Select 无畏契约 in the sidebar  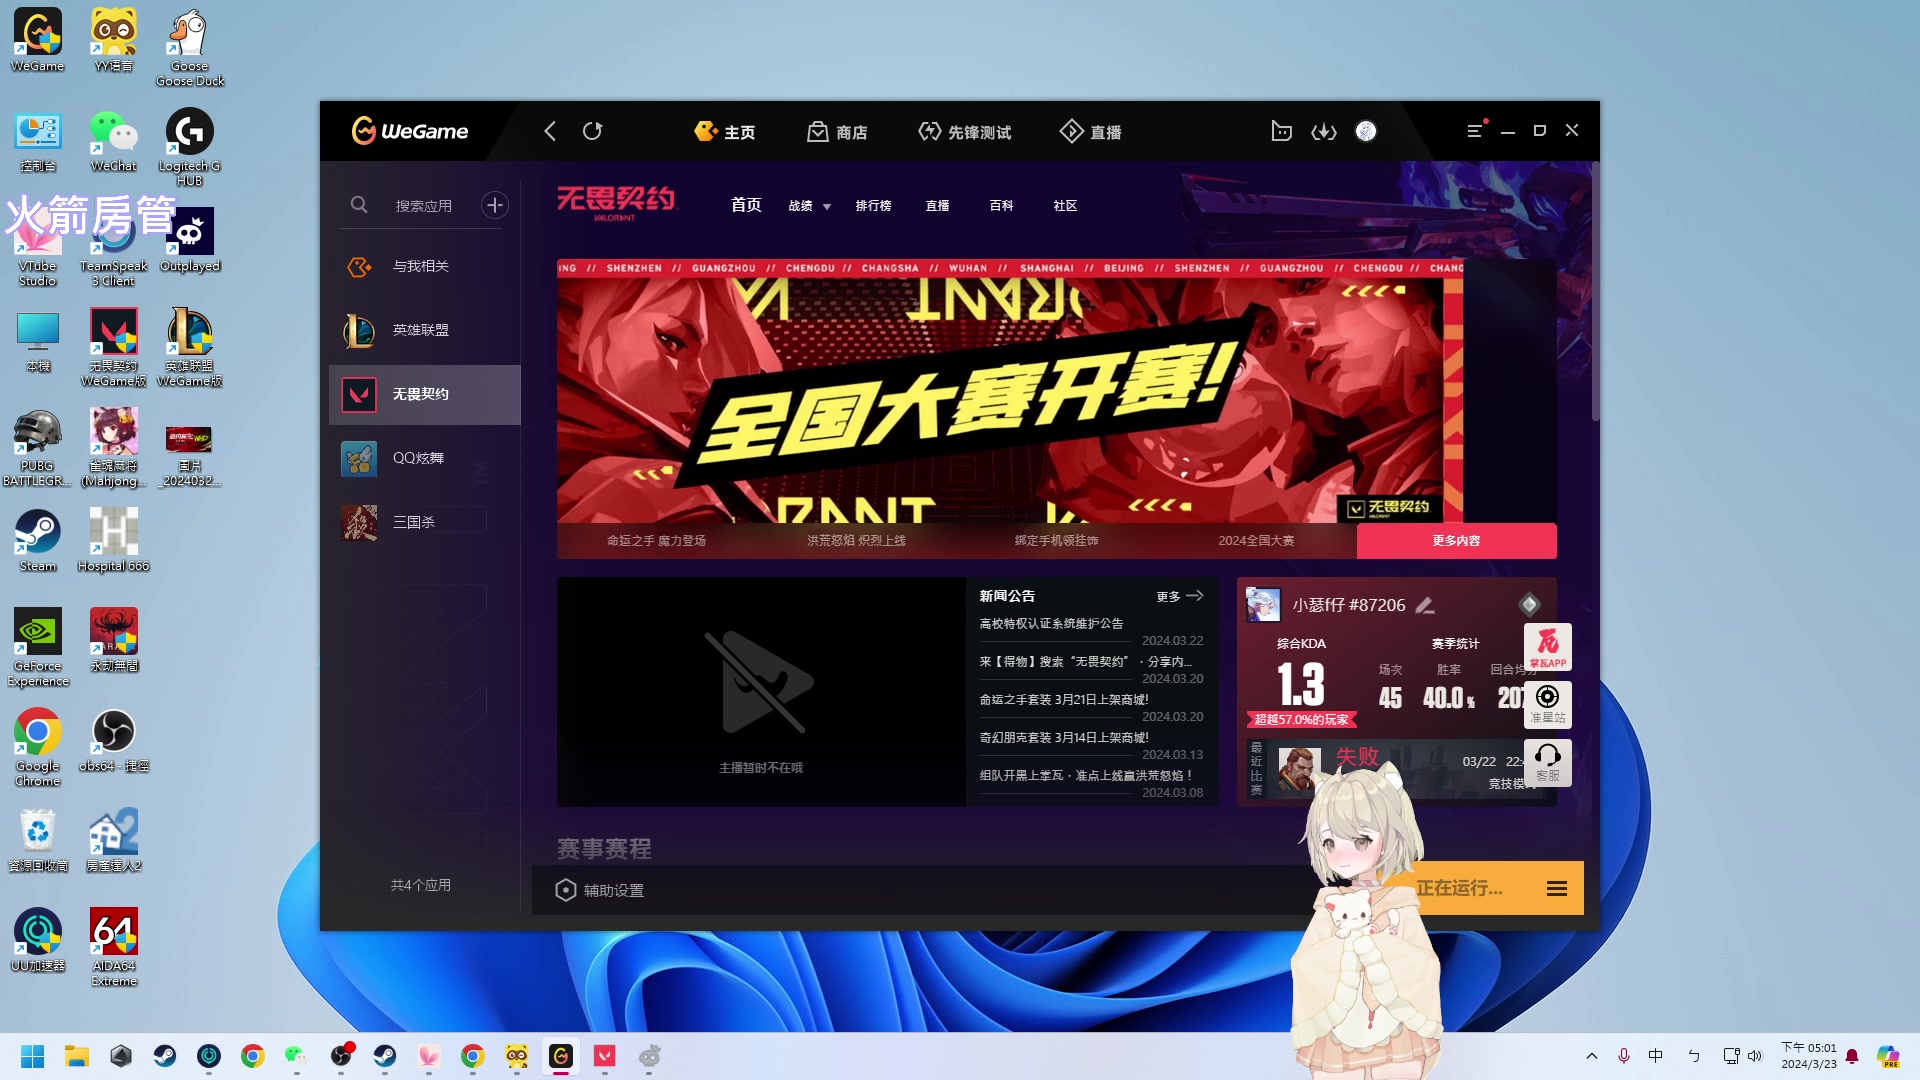pyautogui.click(x=425, y=394)
